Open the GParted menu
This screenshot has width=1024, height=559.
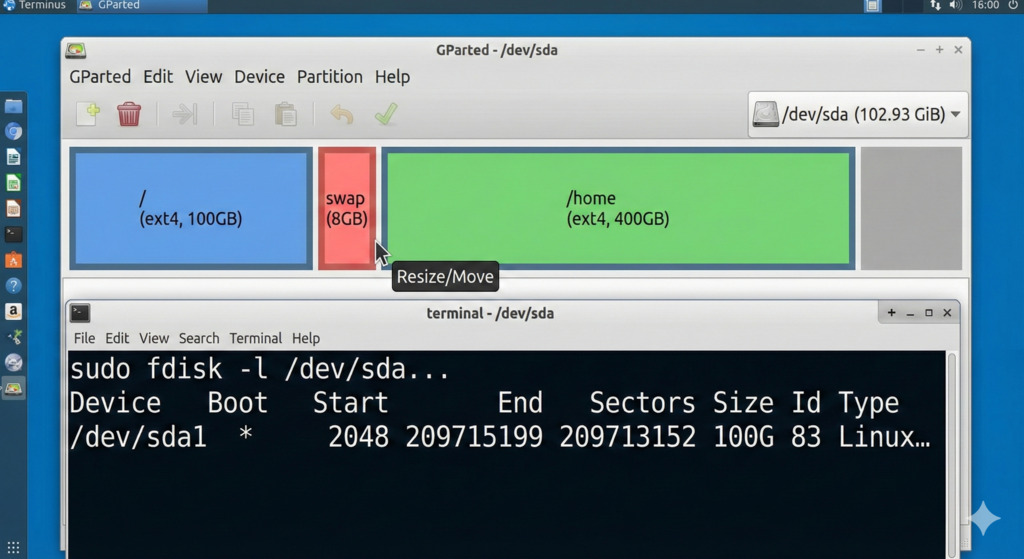click(x=100, y=77)
